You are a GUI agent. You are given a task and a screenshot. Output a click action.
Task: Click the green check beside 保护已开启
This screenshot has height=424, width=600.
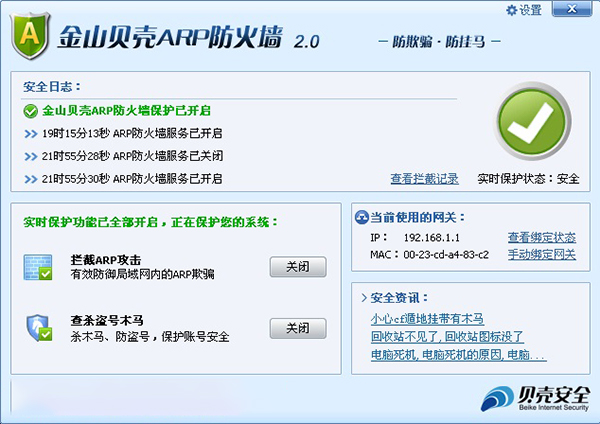30,111
